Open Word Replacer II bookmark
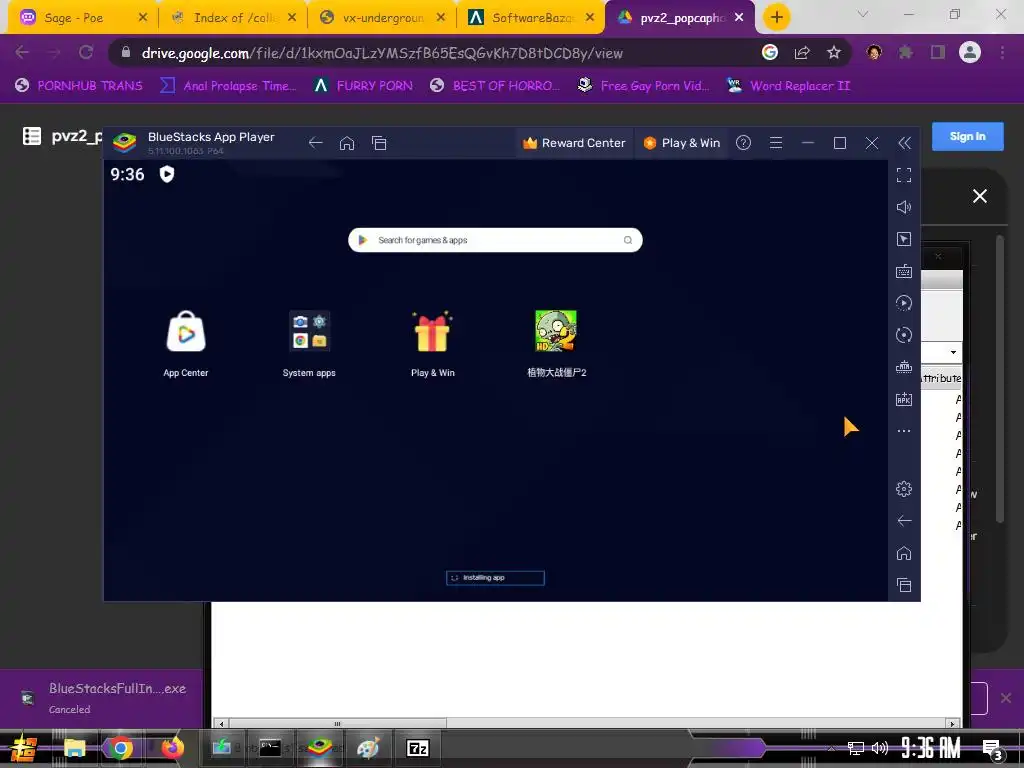Viewport: 1024px width, 768px height. point(789,86)
